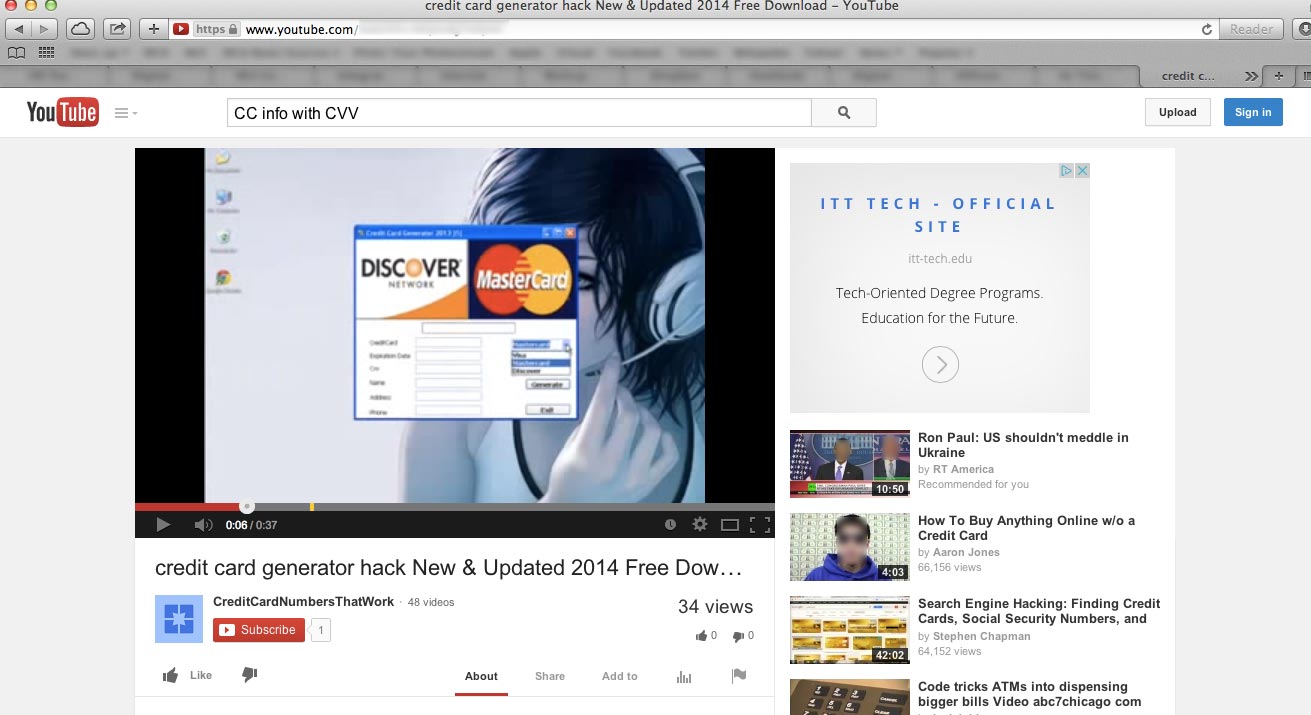Like the video with thumbs up

187,676
